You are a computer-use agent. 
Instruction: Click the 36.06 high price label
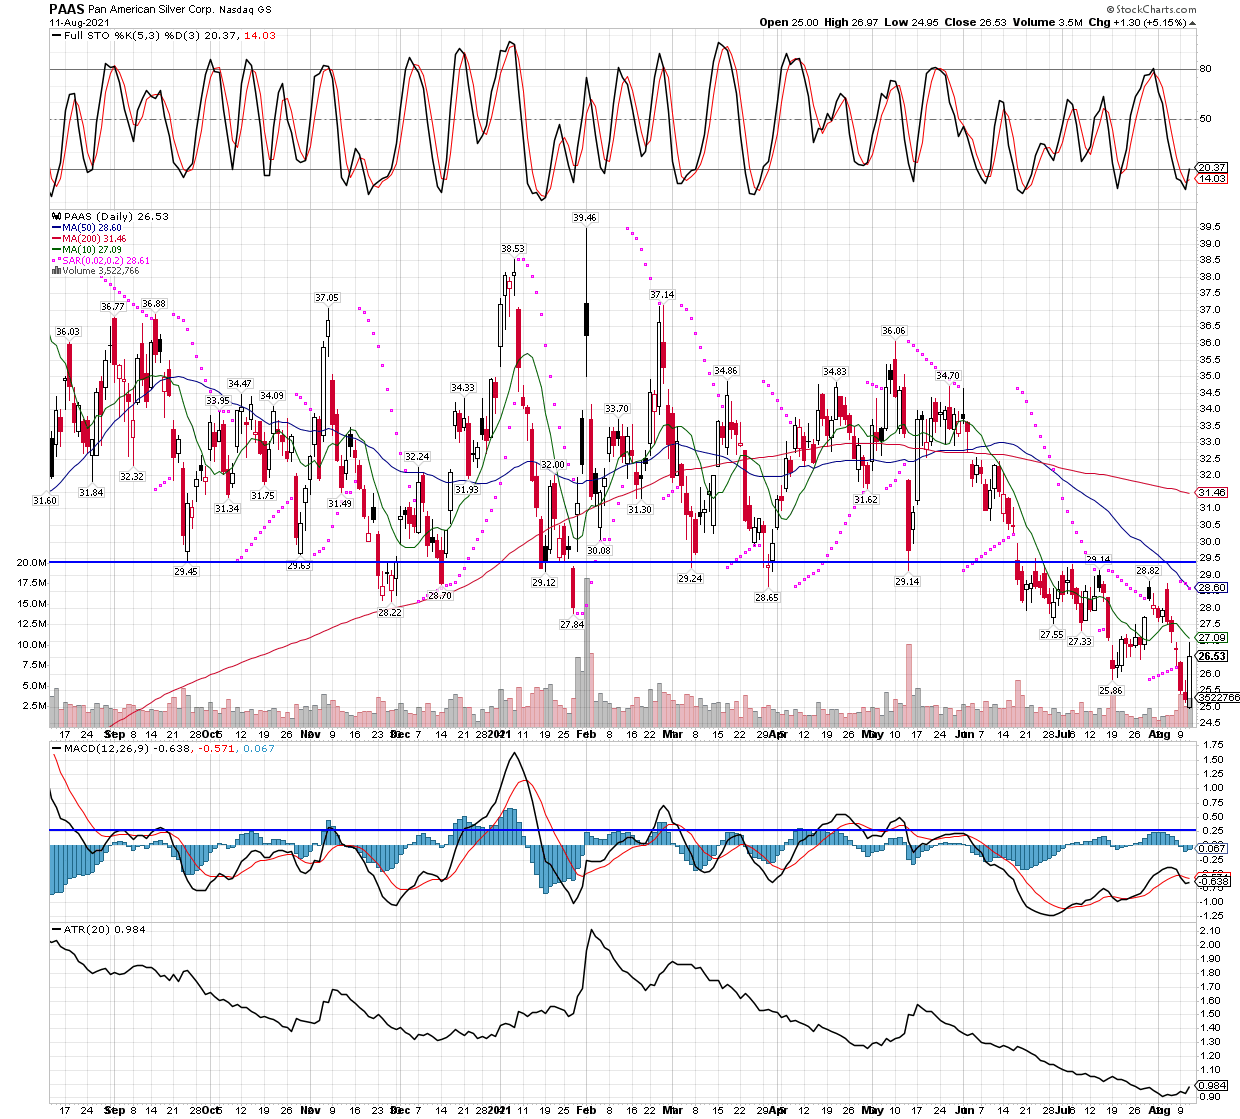click(x=893, y=331)
